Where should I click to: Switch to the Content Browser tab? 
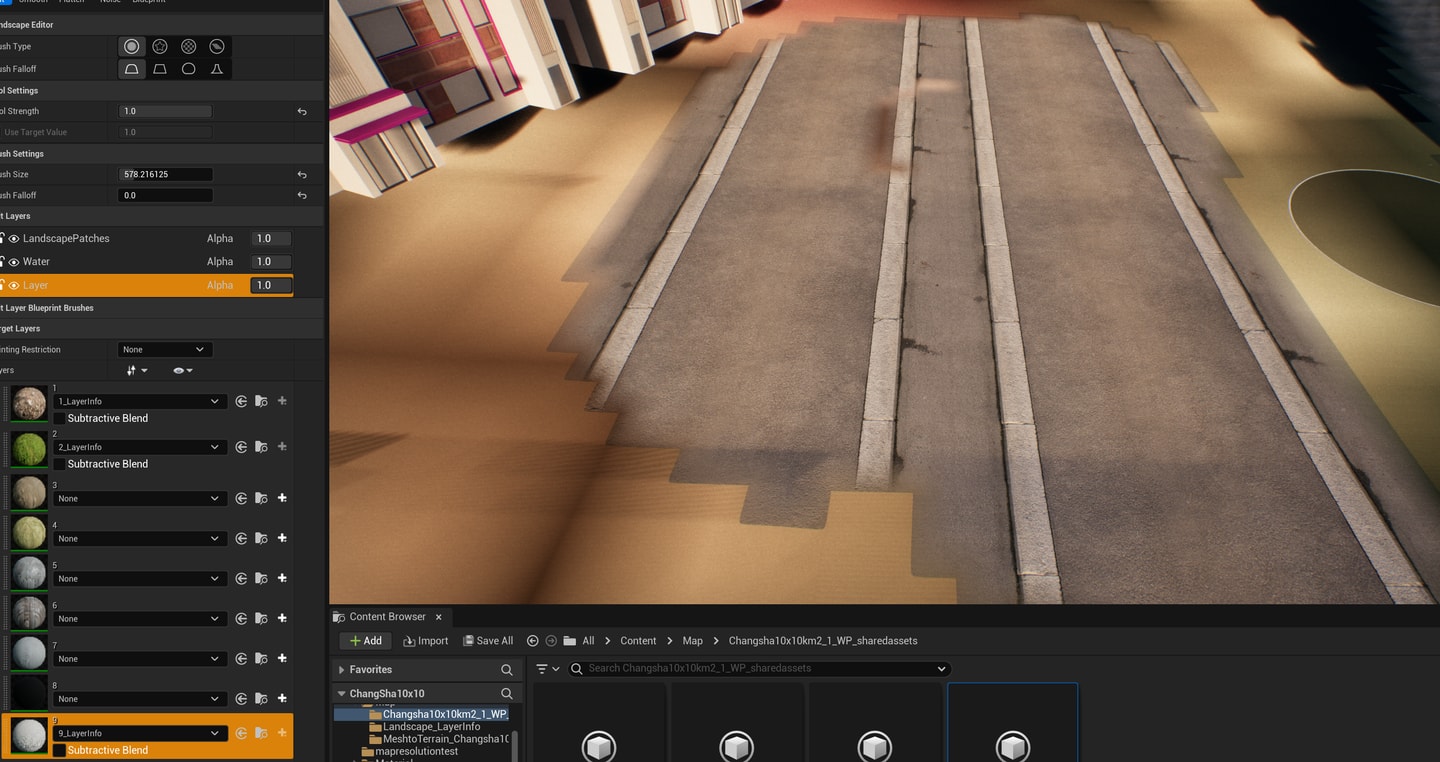click(386, 617)
